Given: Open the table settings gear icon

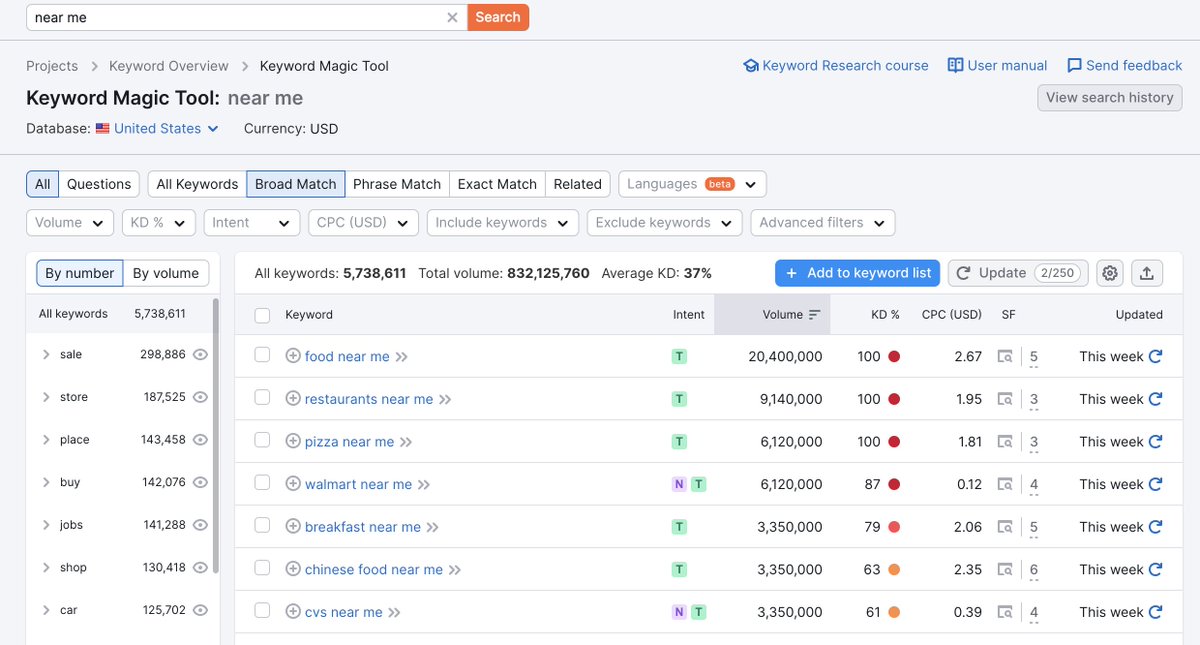Looking at the screenshot, I should (x=1110, y=273).
